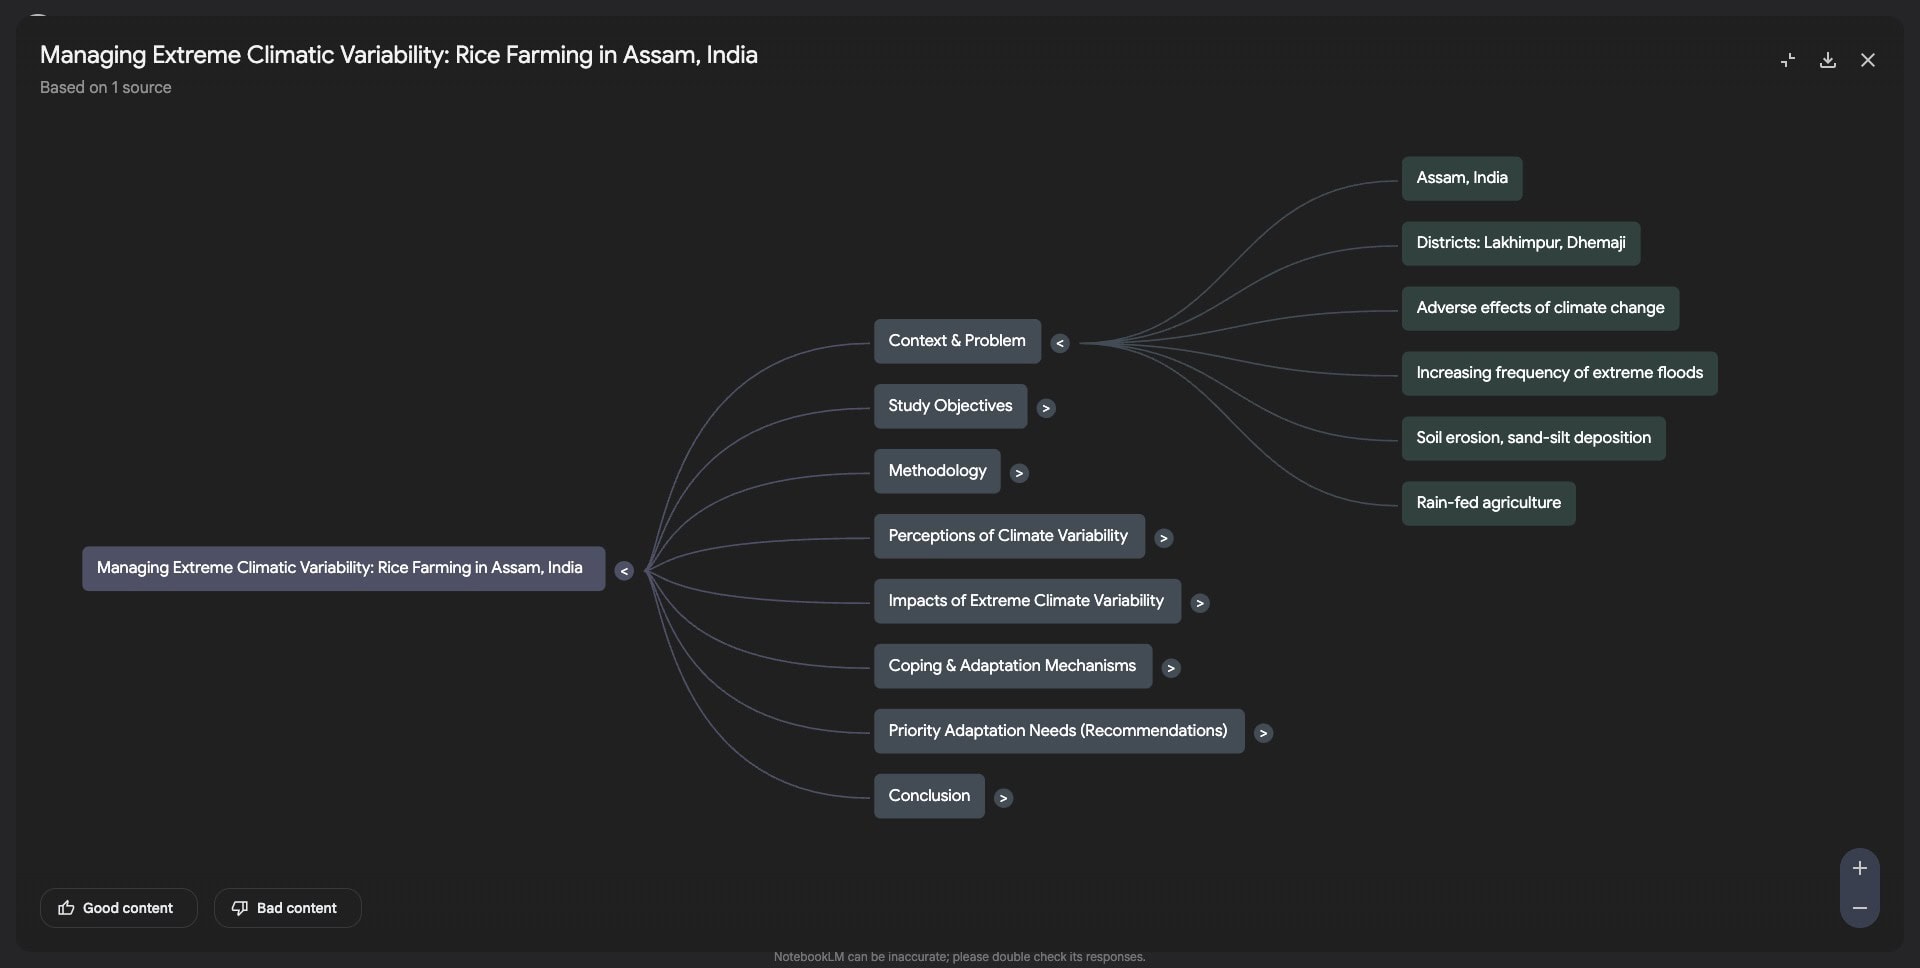Zoom out with the minus icon
Viewport: 1920px width, 968px height.
click(x=1859, y=908)
